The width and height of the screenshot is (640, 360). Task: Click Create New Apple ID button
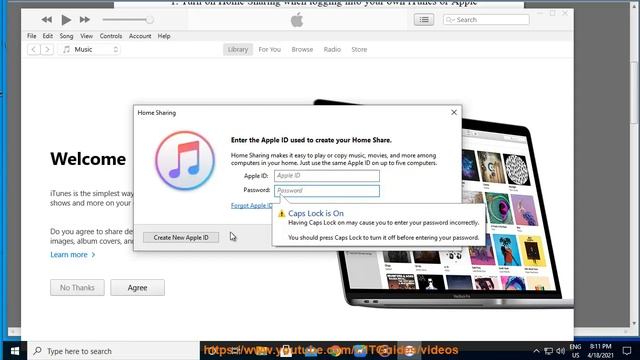(181, 238)
